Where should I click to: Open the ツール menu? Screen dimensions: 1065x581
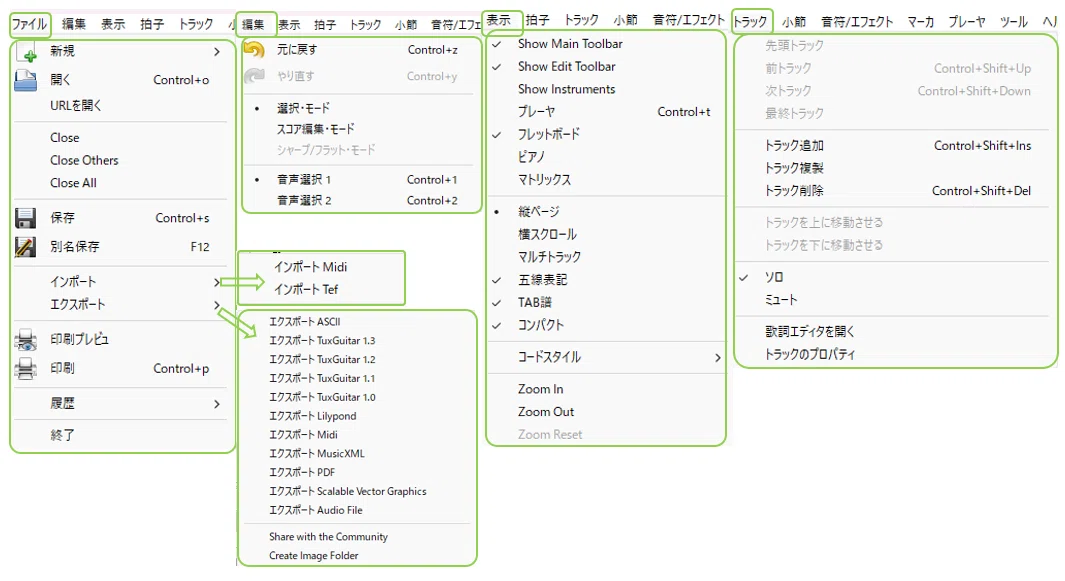[1013, 22]
